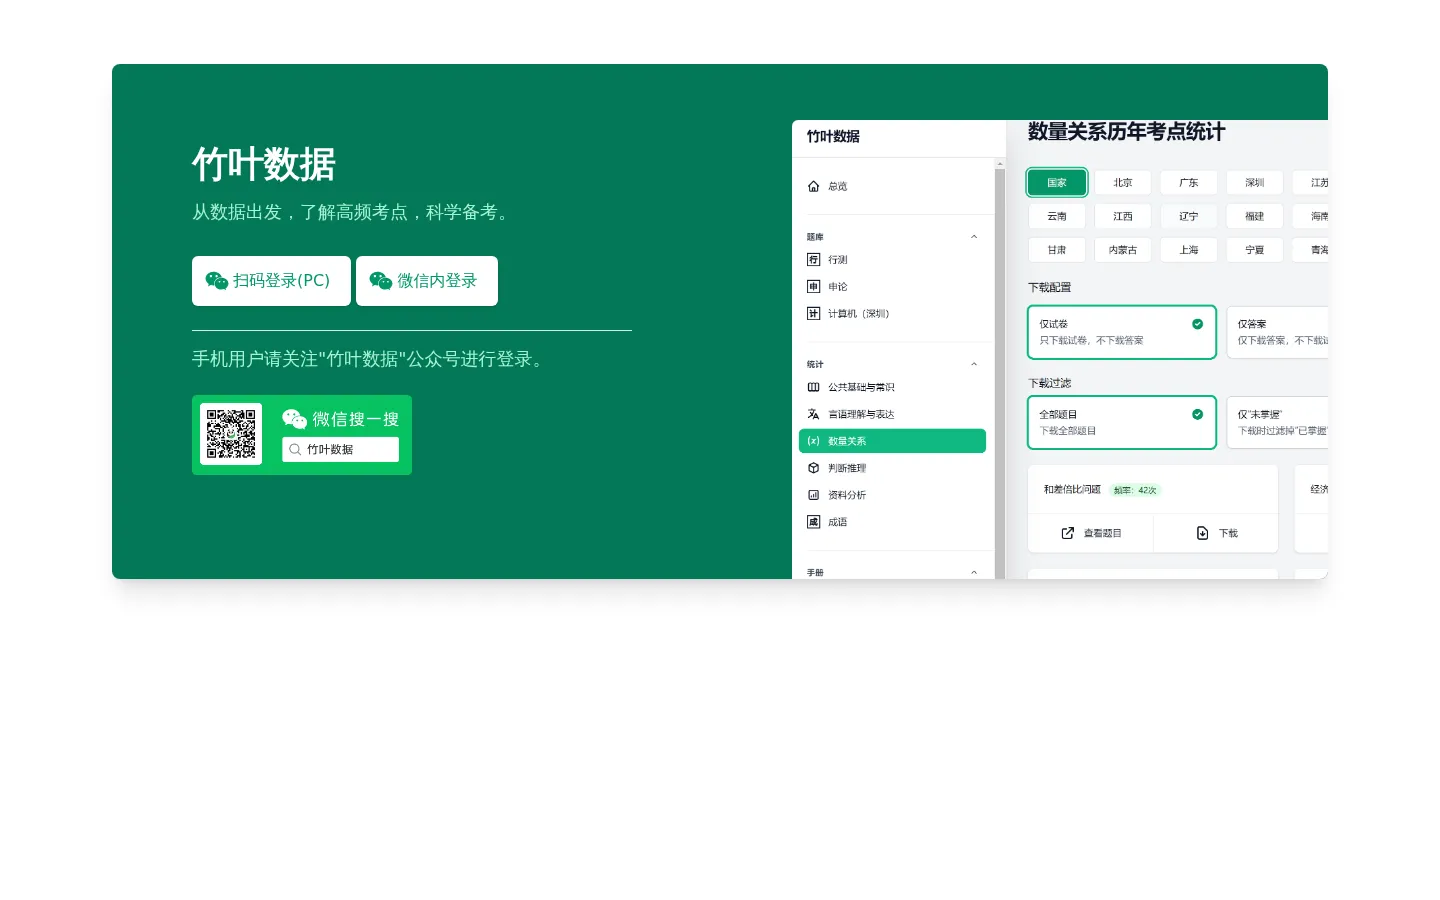This screenshot has width=1440, height=900.
Task: Click the 扫码登录(PC) login button
Action: pyautogui.click(x=271, y=281)
